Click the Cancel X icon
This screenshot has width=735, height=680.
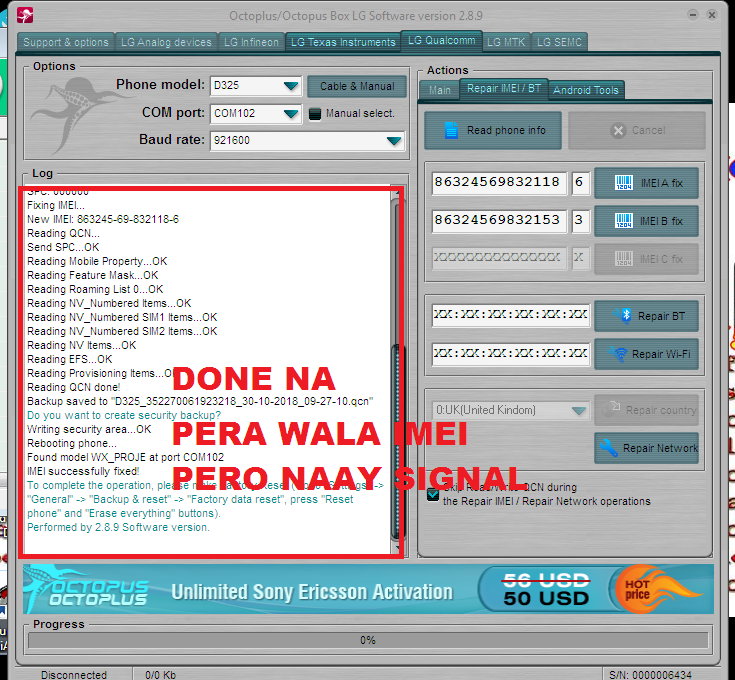coord(618,130)
